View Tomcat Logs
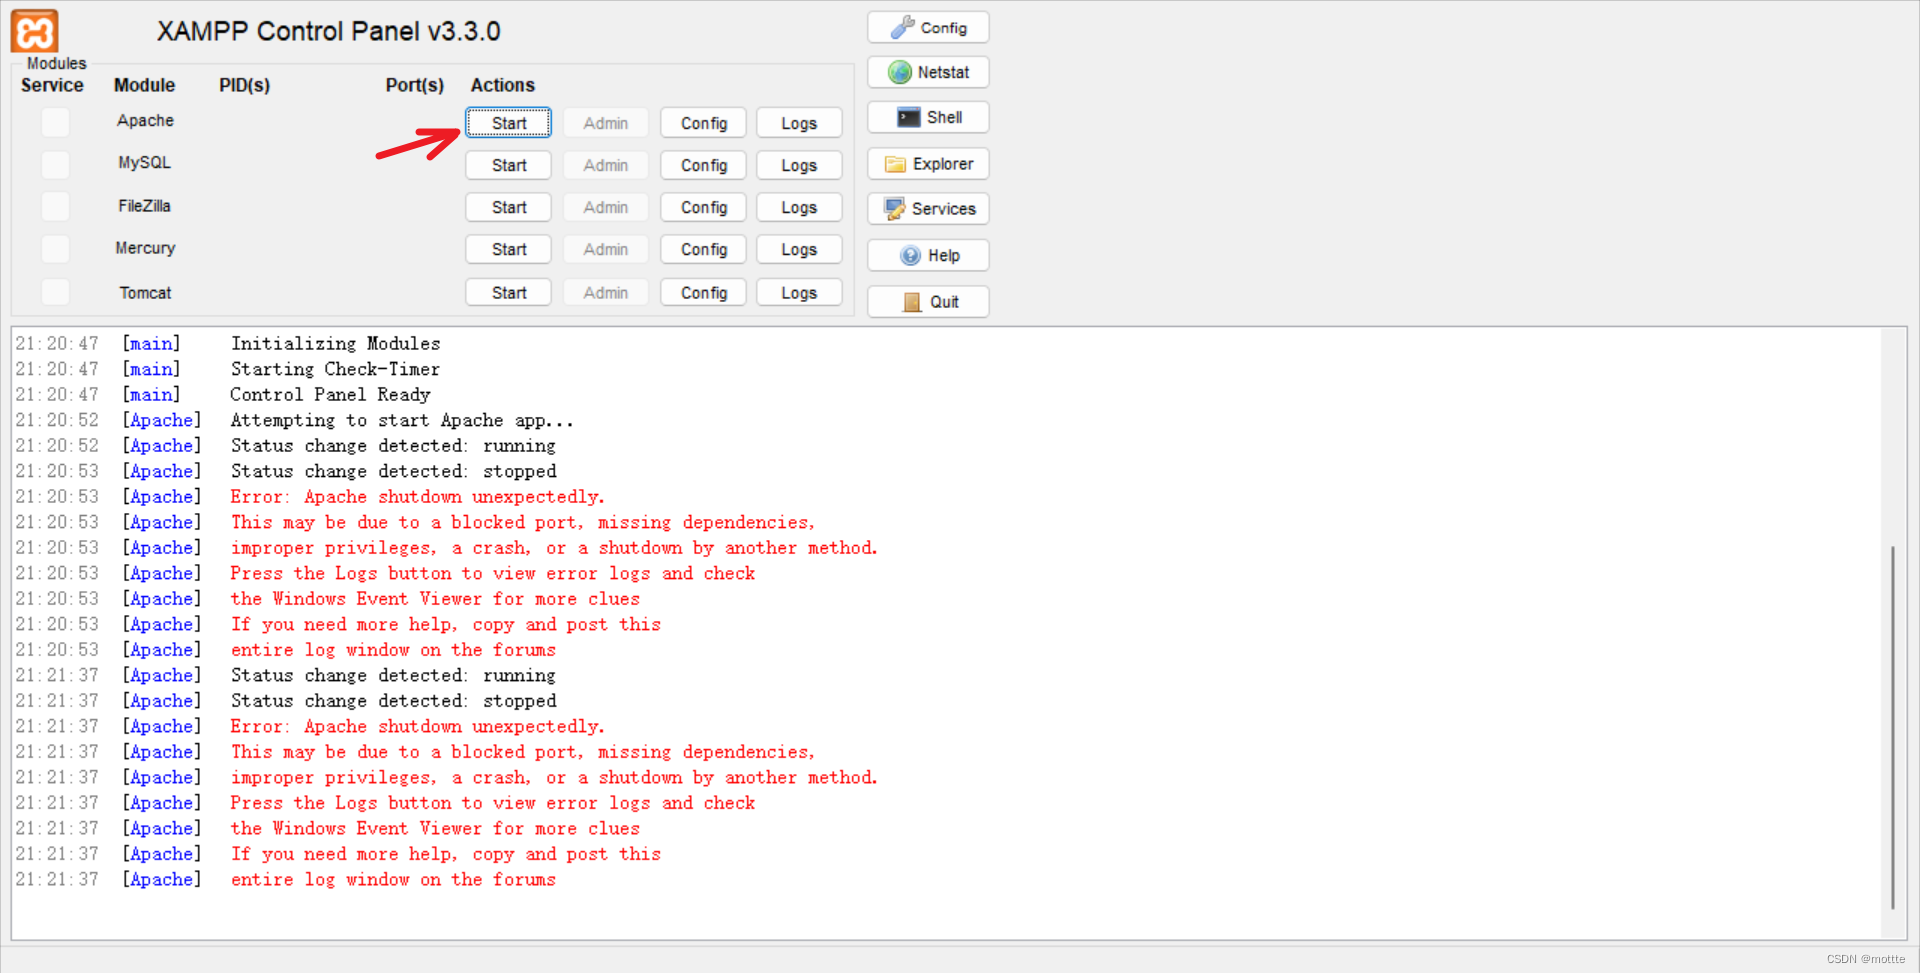 point(799,292)
